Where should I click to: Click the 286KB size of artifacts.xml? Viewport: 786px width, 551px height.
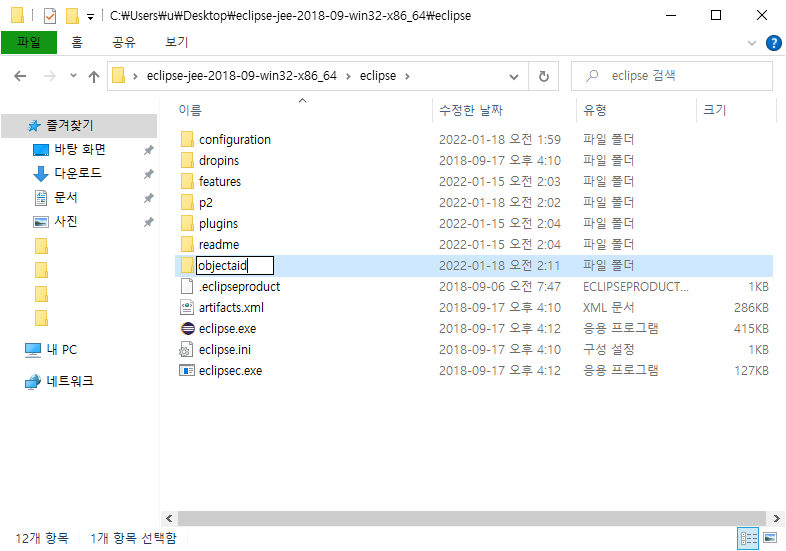click(x=751, y=307)
